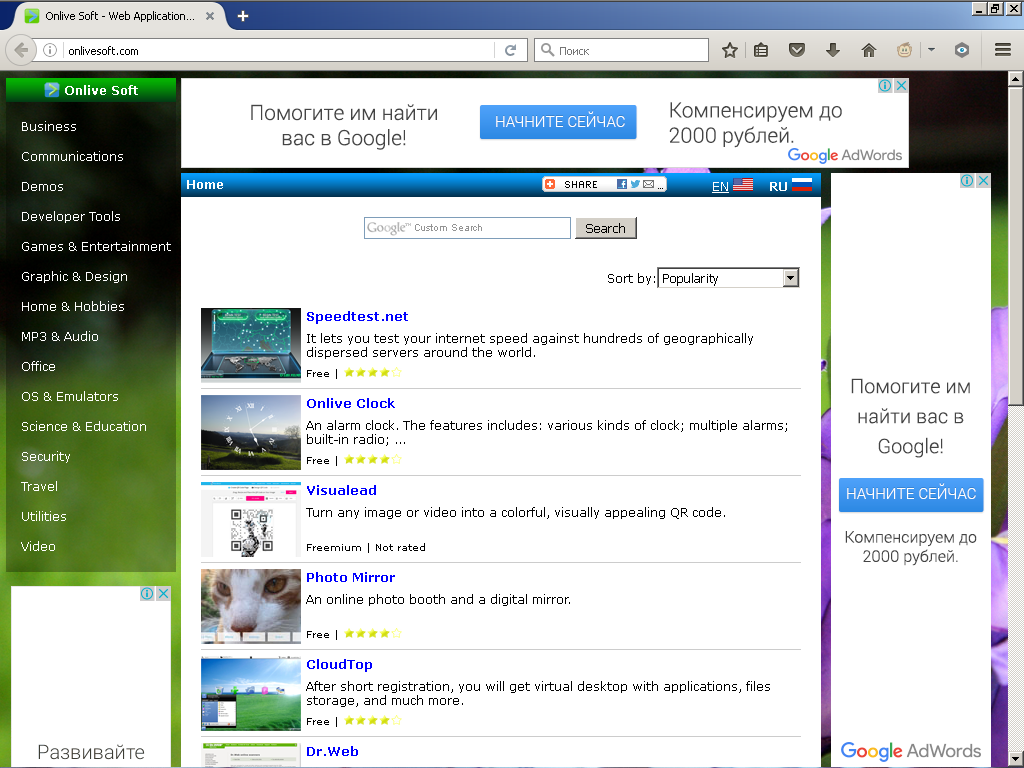The height and width of the screenshot is (768, 1024).
Task: Go to Travel category
Action: pos(39,487)
